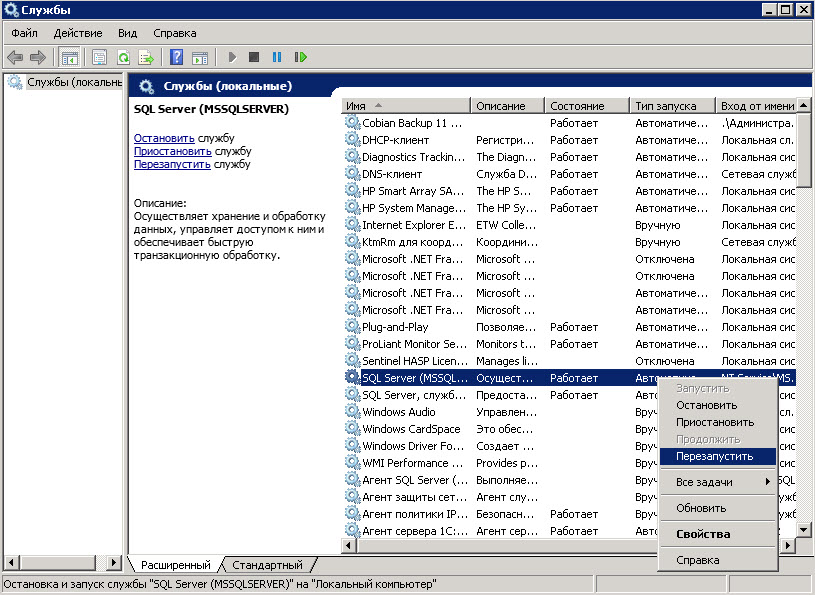Viewport: 815px width, 595px height.
Task: Click services list horizontal scroll left arrow
Action: click(349, 545)
